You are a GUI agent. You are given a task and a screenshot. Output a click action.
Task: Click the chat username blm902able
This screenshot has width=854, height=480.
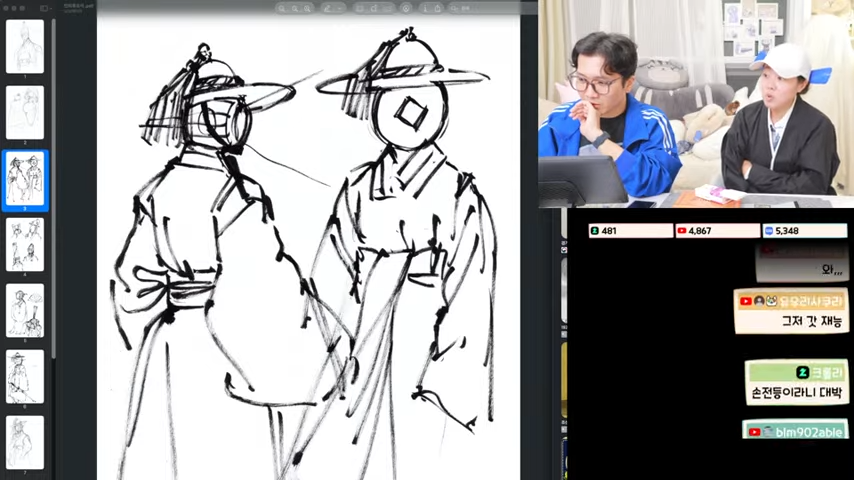point(809,433)
